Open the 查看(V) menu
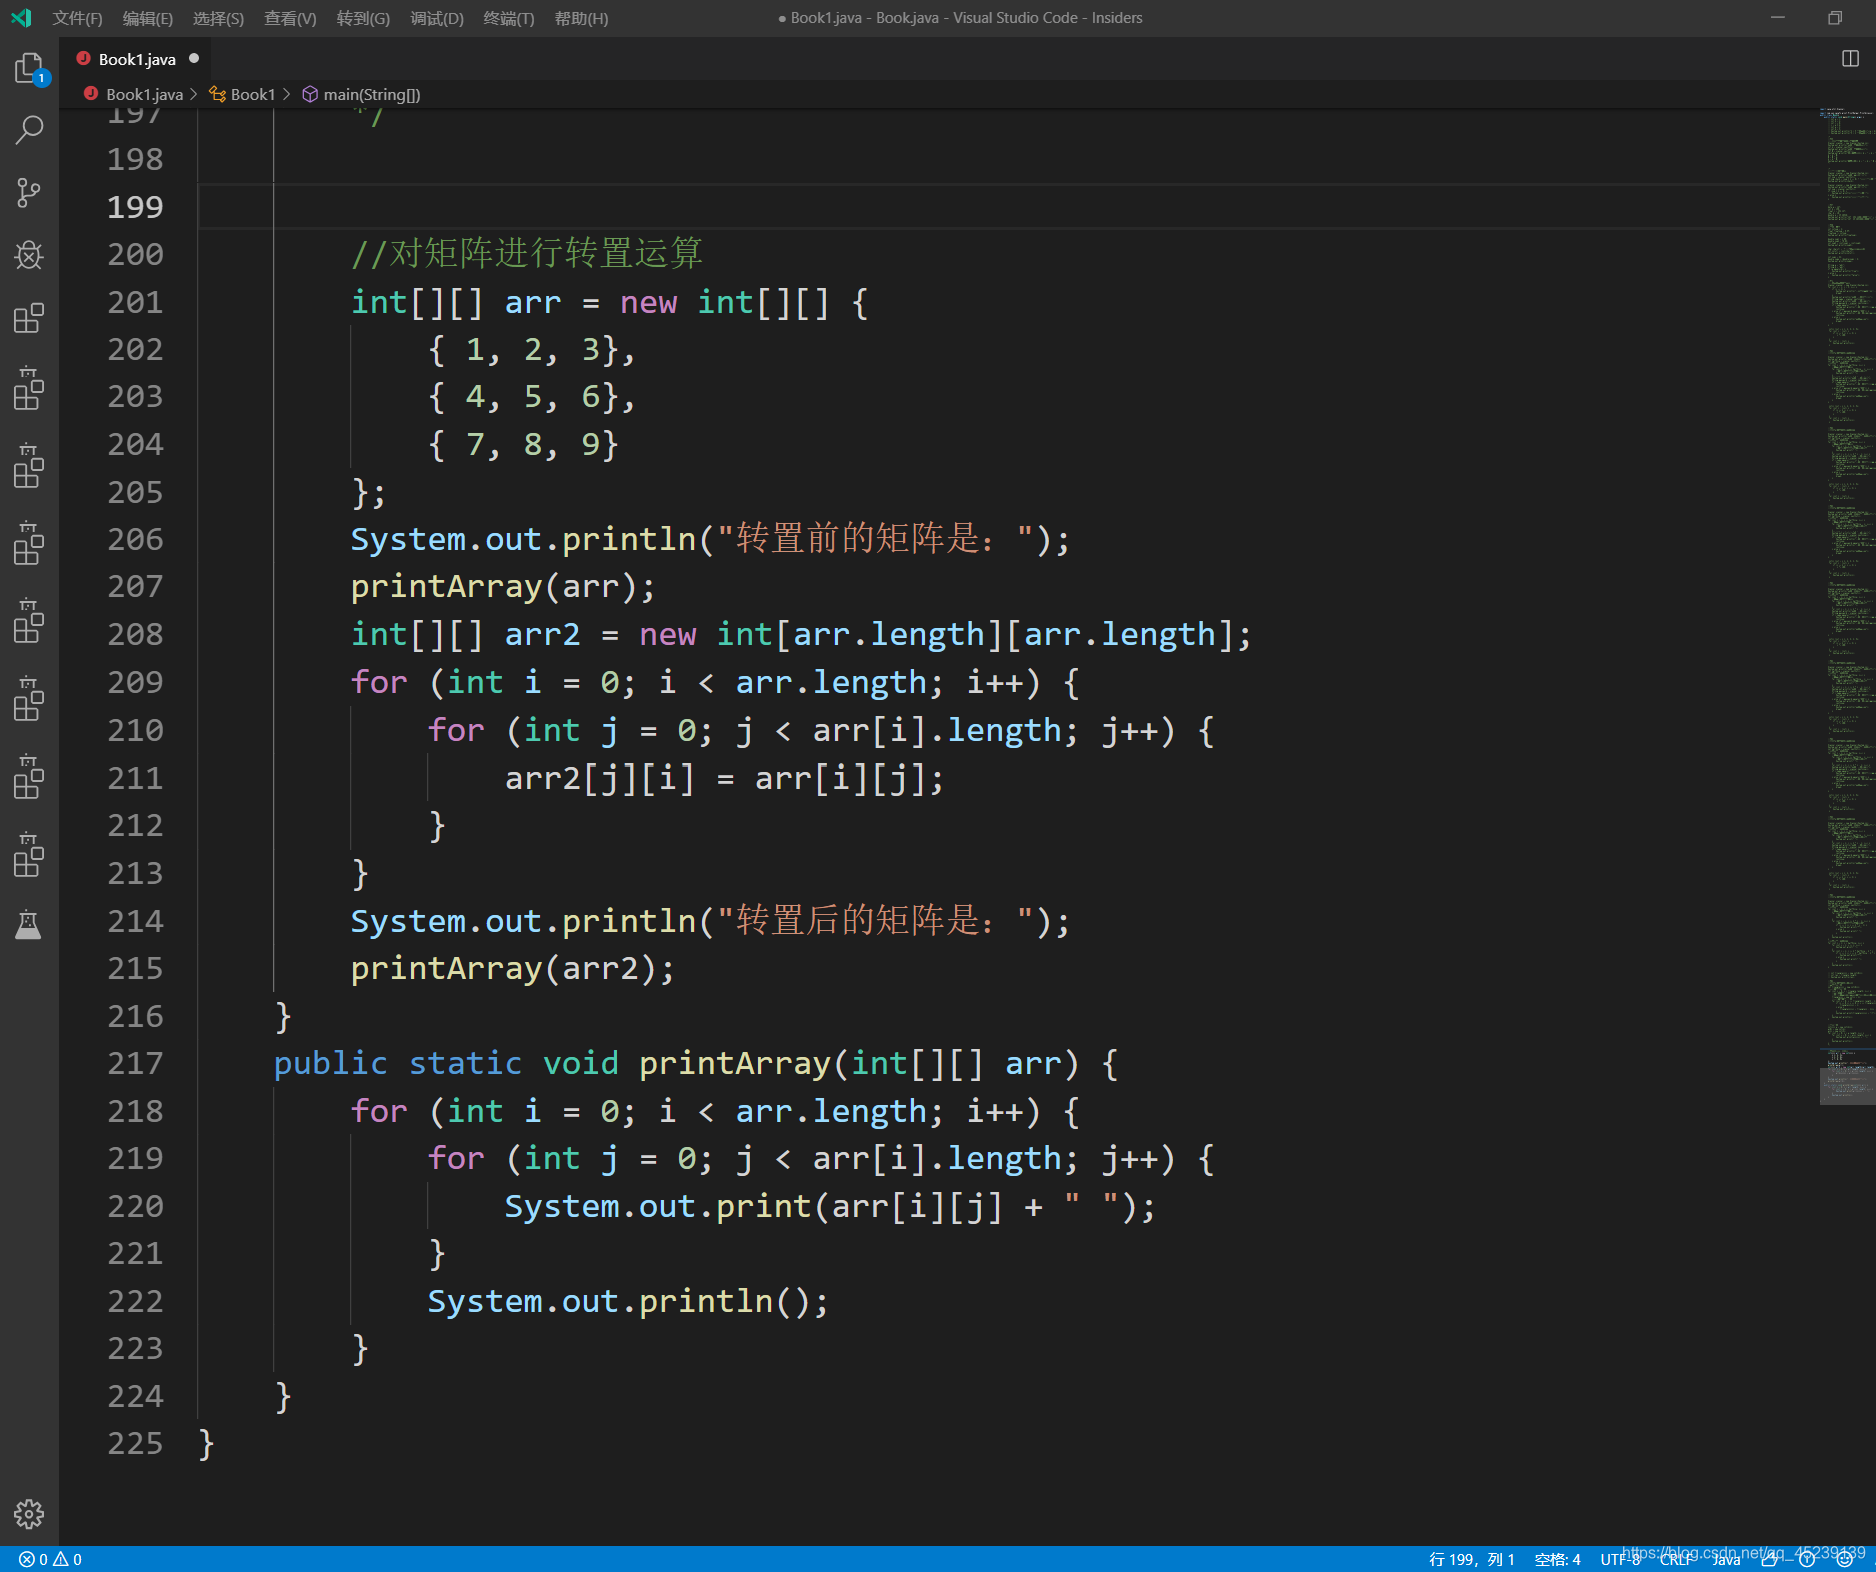 (290, 18)
